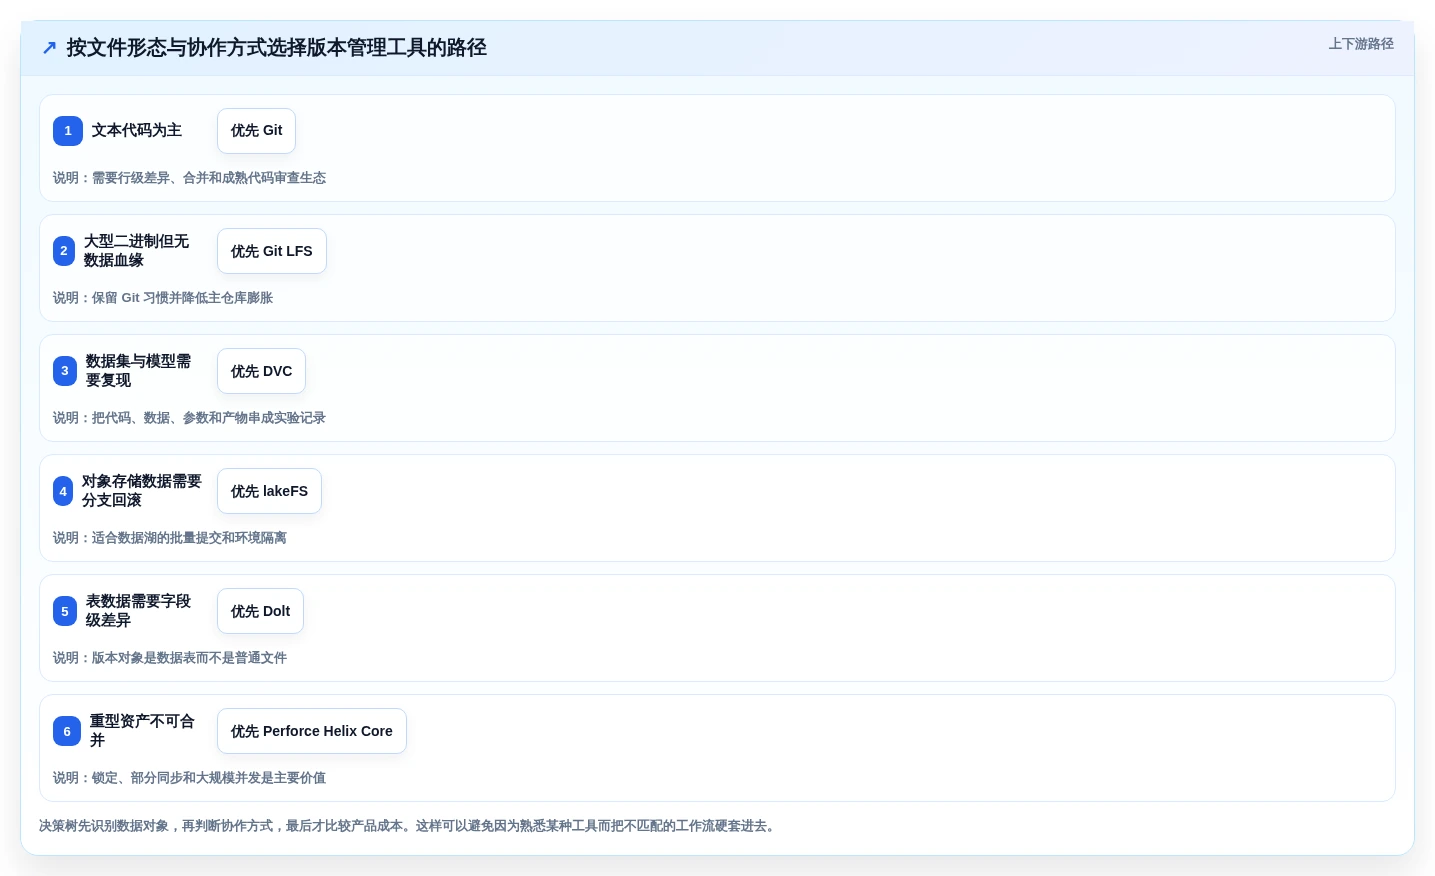Choose the 优先 DVC option

pos(261,371)
